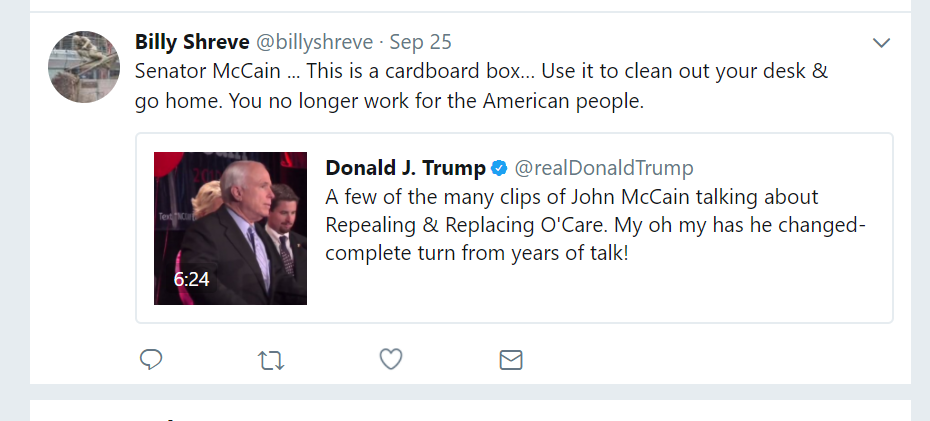Click the 'Senator McCain' opening tweet line

click(x=208, y=72)
